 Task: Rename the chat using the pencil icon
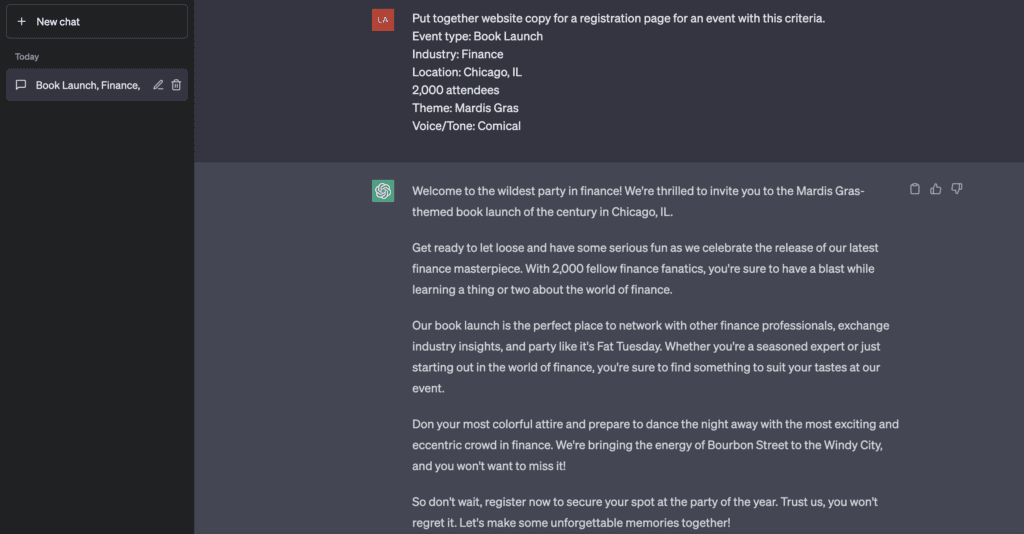click(158, 85)
